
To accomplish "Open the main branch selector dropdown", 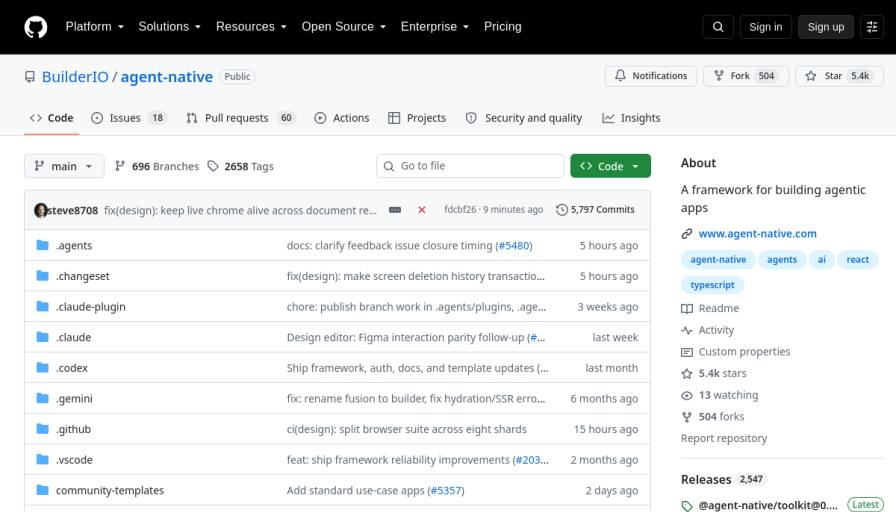I will (64, 166).
